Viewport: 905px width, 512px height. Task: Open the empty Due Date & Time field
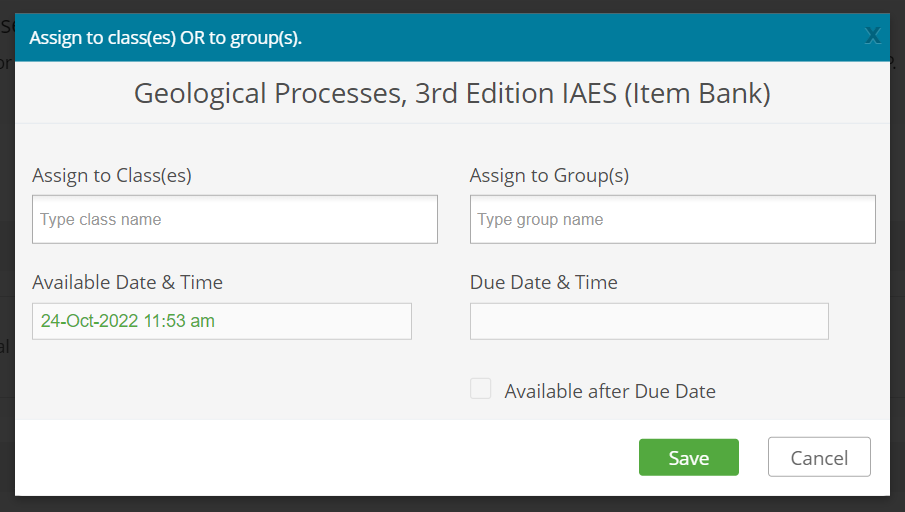649,321
